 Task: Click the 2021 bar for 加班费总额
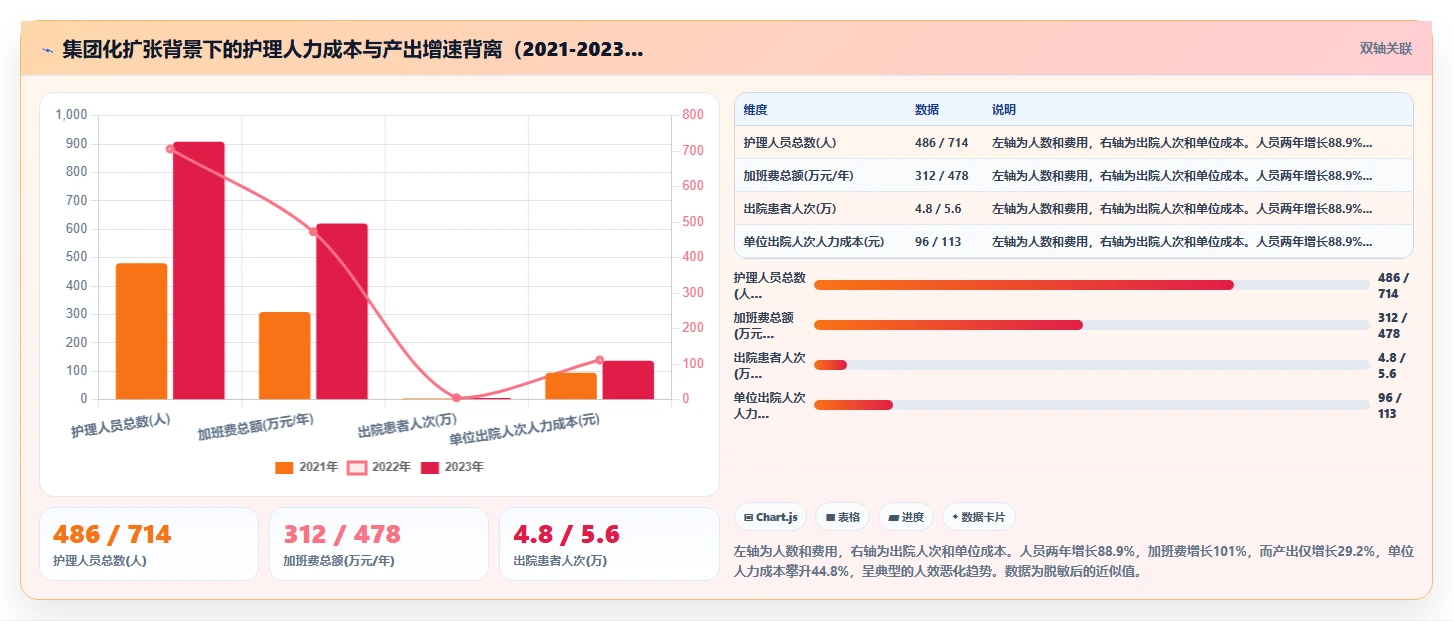tap(285, 355)
